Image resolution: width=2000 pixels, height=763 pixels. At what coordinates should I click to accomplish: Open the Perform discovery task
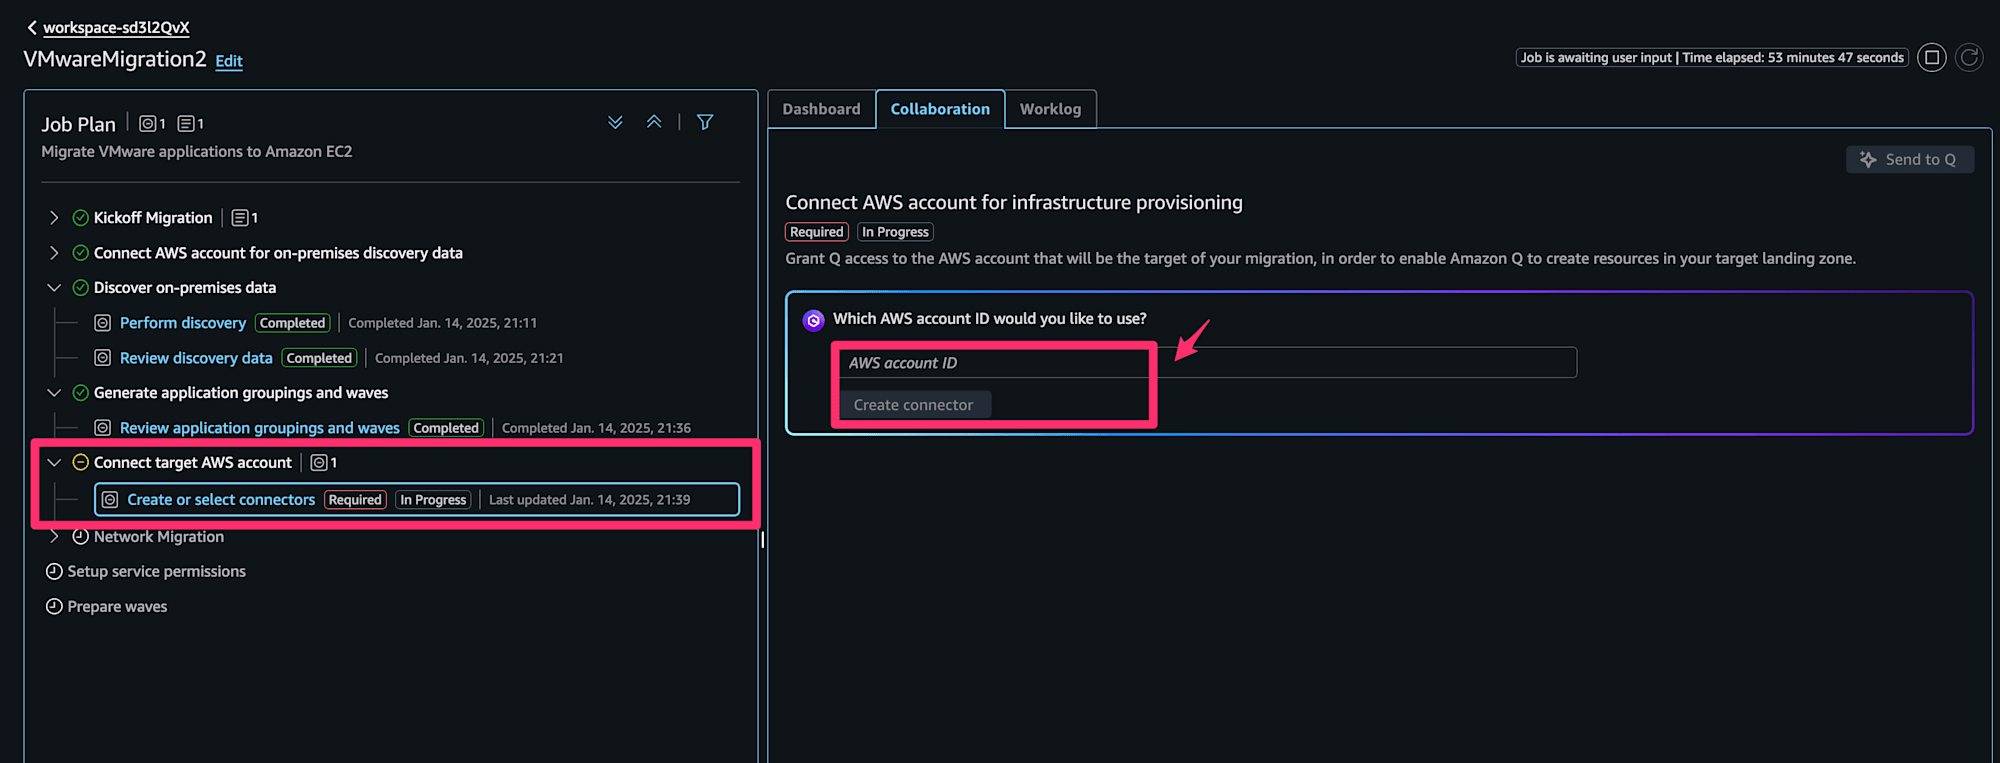183,323
